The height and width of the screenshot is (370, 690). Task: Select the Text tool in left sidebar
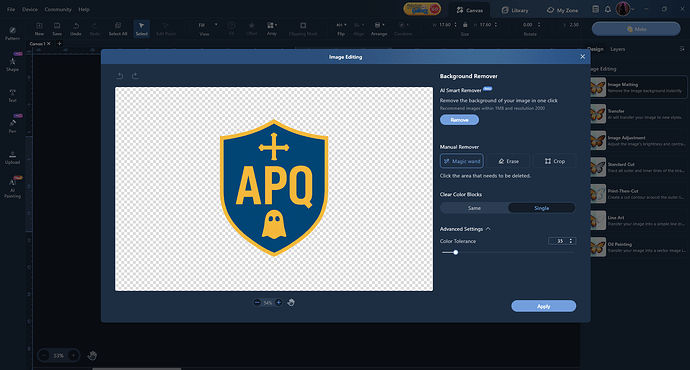pyautogui.click(x=12, y=95)
